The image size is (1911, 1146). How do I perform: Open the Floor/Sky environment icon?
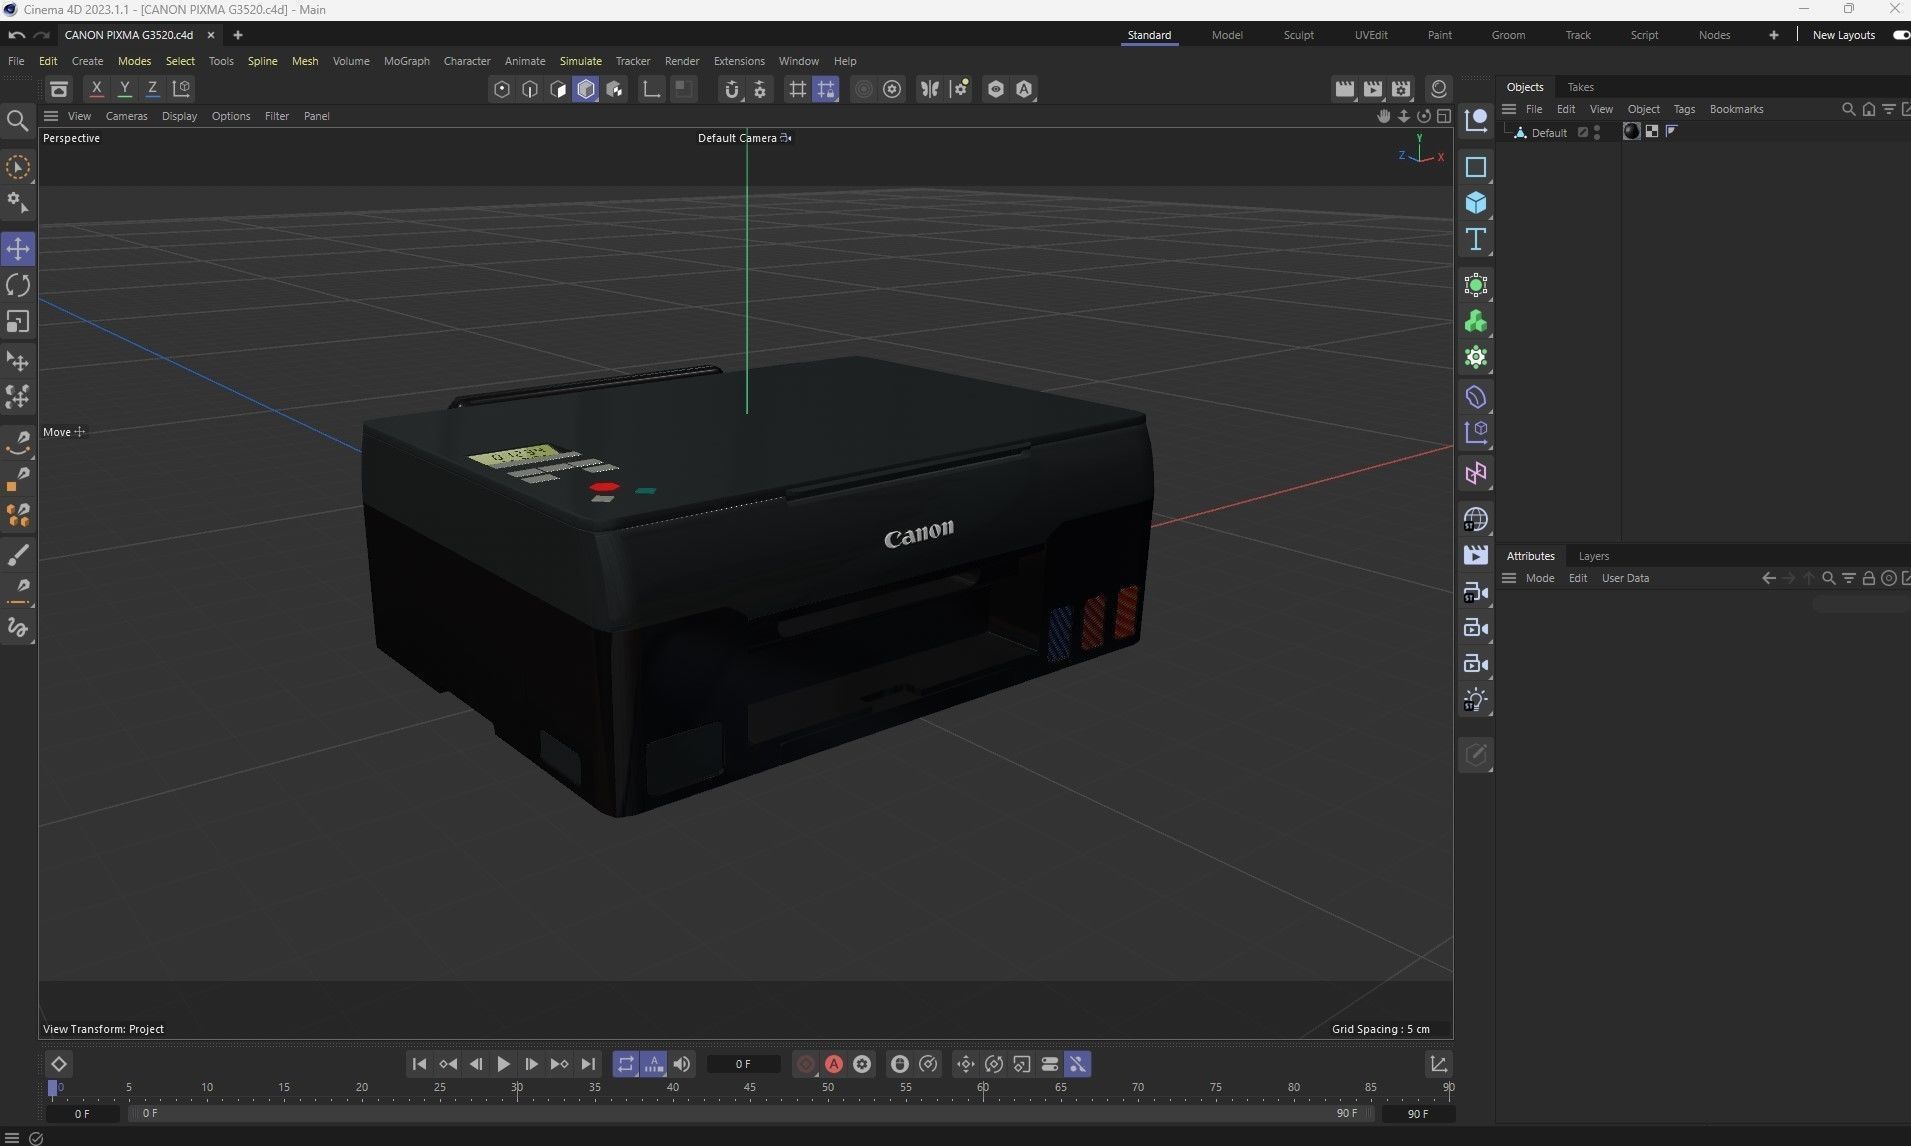(1476, 520)
